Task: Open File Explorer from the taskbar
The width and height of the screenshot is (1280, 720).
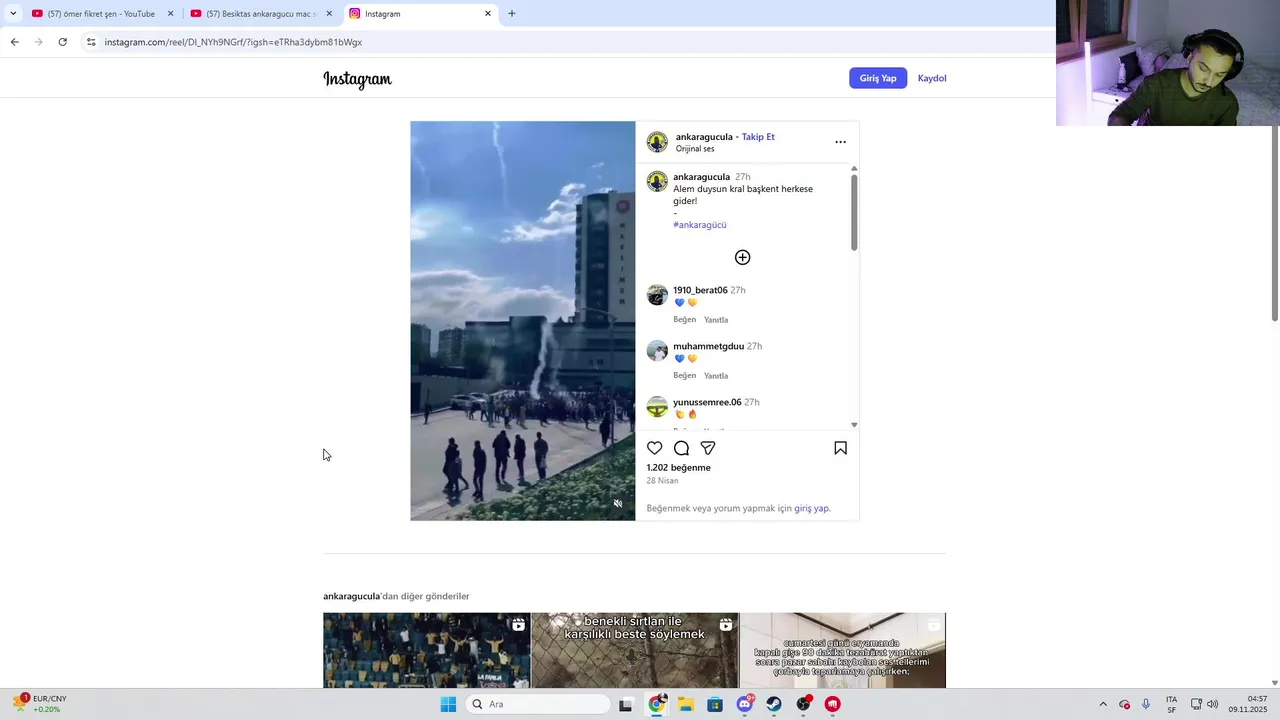Action: (685, 704)
